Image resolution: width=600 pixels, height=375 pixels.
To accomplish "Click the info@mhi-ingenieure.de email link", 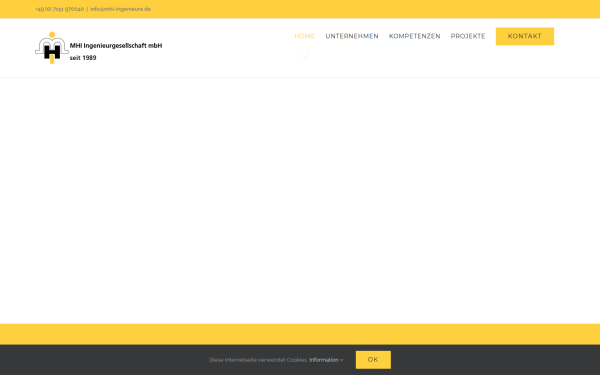I will pos(121,9).
